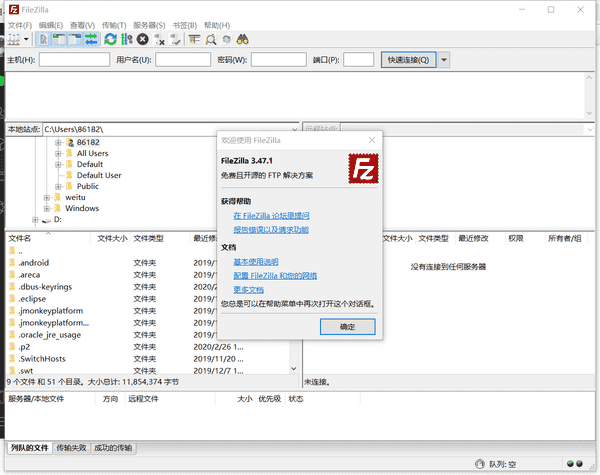Switch to 列队的文件 tab
Image resolution: width=600 pixels, height=475 pixels.
coord(29,447)
